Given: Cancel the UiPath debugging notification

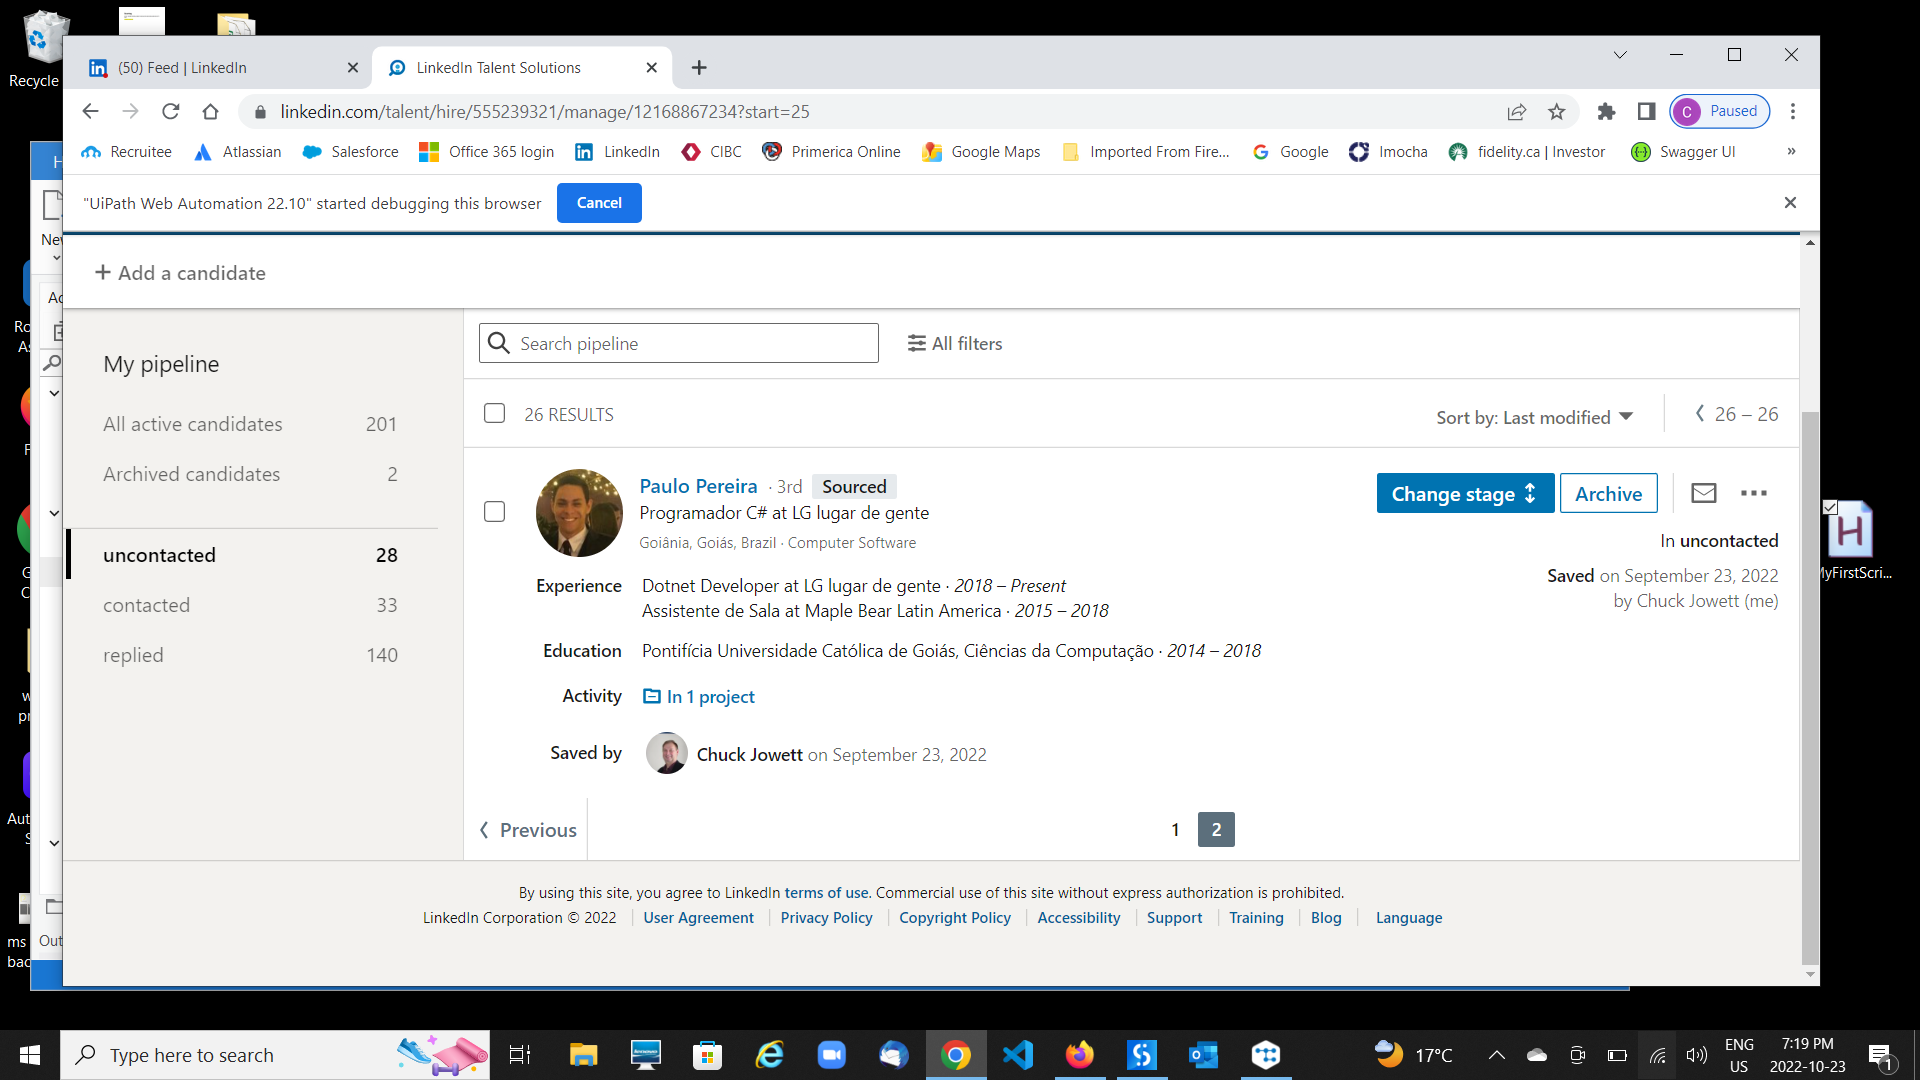Looking at the screenshot, I should pyautogui.click(x=598, y=202).
